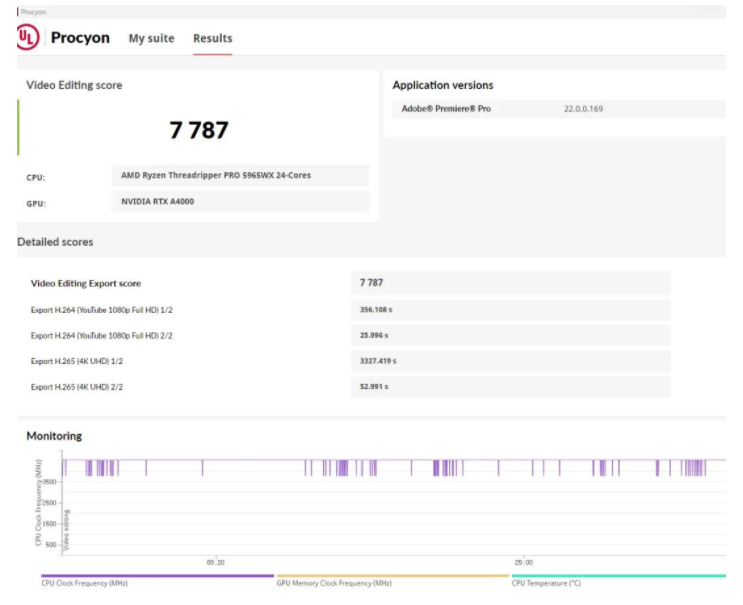Select the Export score value 7 787 in Detailed scores
Screen dimensions: 743x605
[371, 283]
